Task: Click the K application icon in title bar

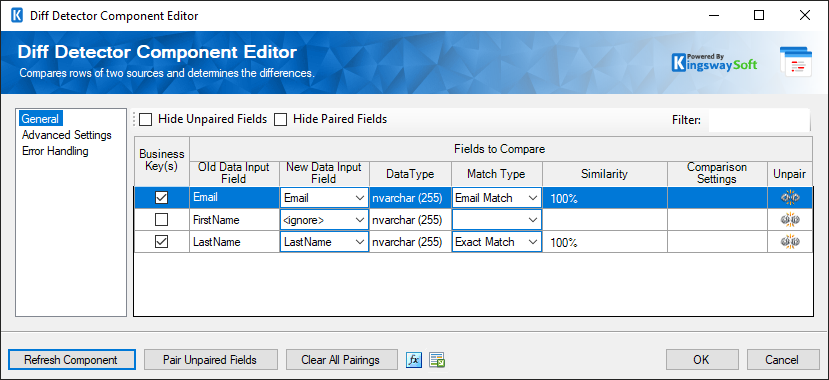Action: point(17,15)
